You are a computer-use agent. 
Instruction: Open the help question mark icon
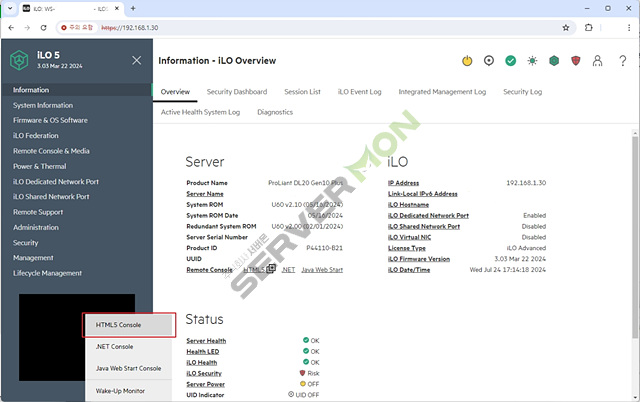[622, 61]
